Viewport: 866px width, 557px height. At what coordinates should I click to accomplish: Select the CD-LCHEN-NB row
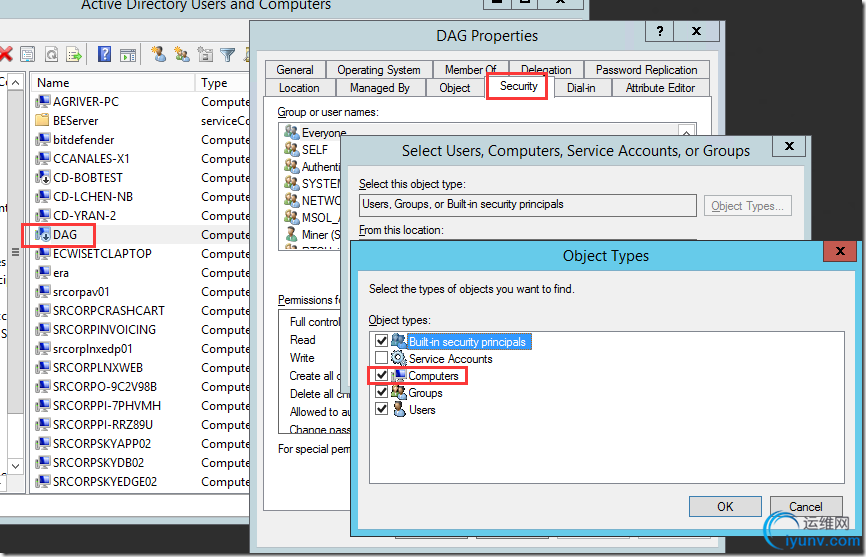141,197
